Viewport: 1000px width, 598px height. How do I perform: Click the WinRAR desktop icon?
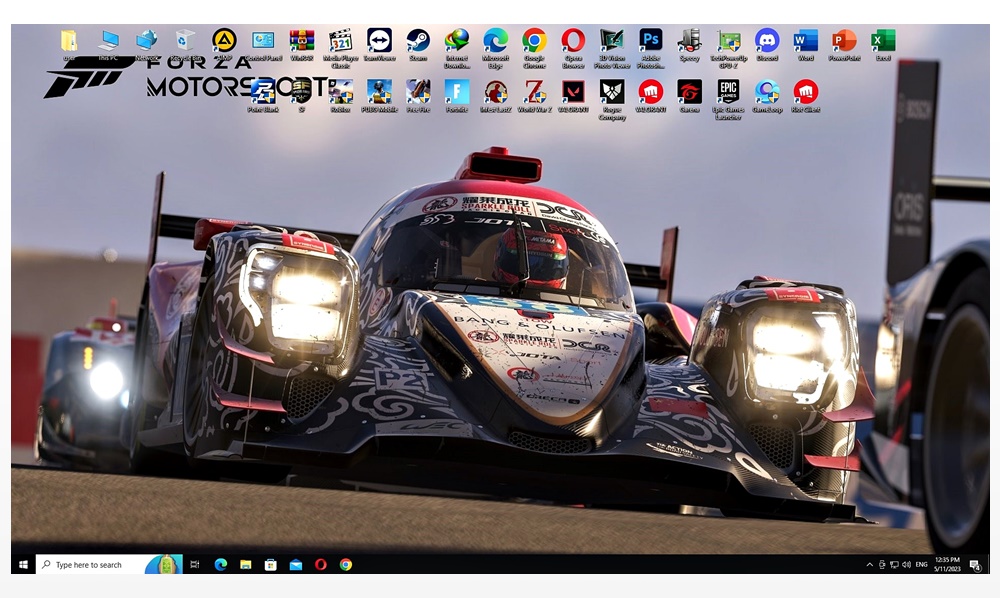click(x=302, y=42)
